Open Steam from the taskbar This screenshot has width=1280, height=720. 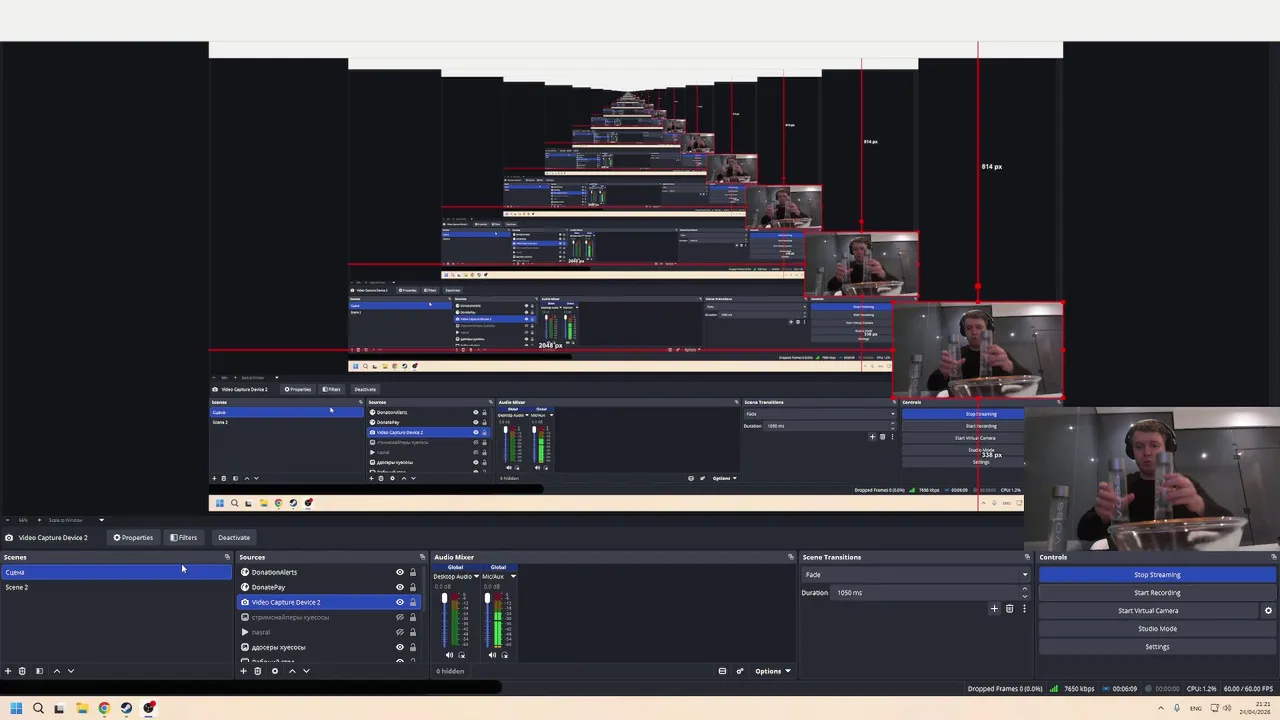pos(126,708)
